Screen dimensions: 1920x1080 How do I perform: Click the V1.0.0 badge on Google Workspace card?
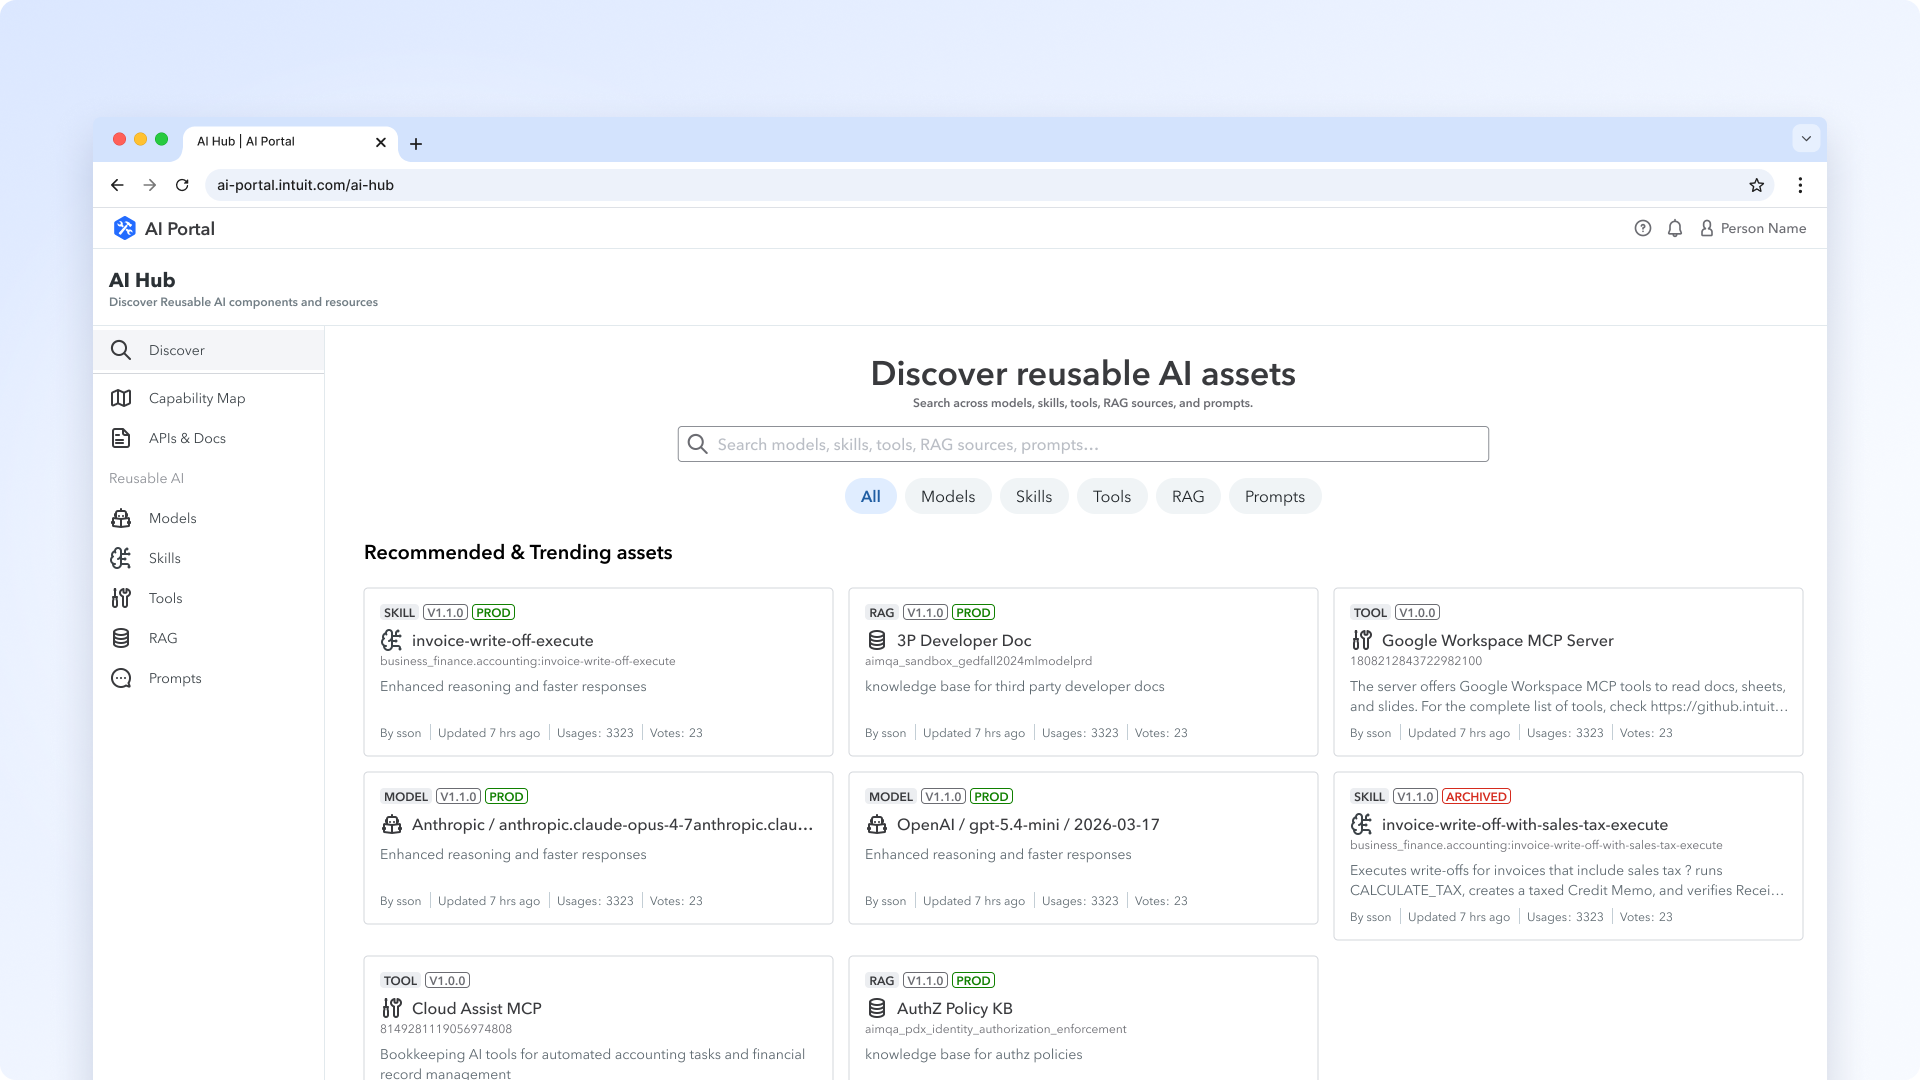tap(1418, 612)
